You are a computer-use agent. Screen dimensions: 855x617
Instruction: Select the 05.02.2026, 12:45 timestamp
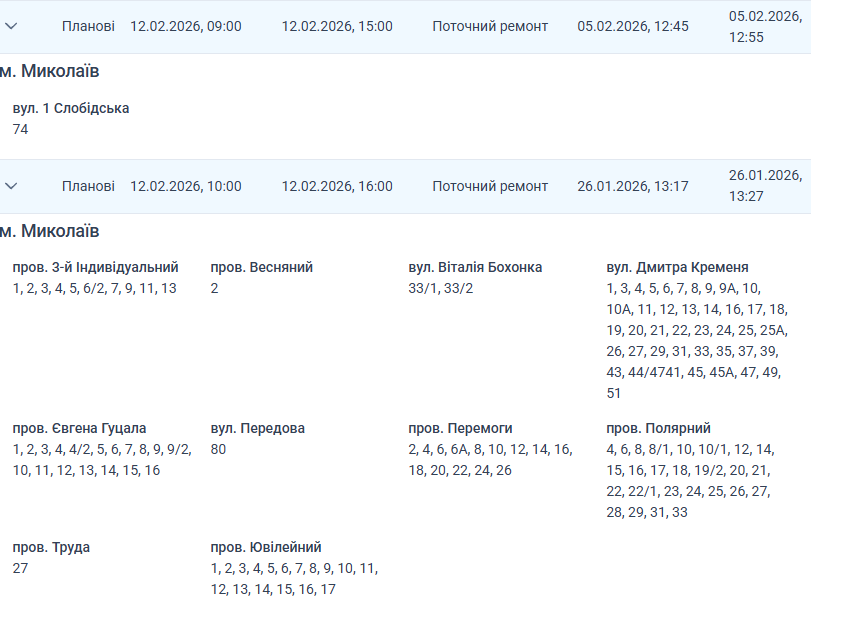[x=633, y=26]
